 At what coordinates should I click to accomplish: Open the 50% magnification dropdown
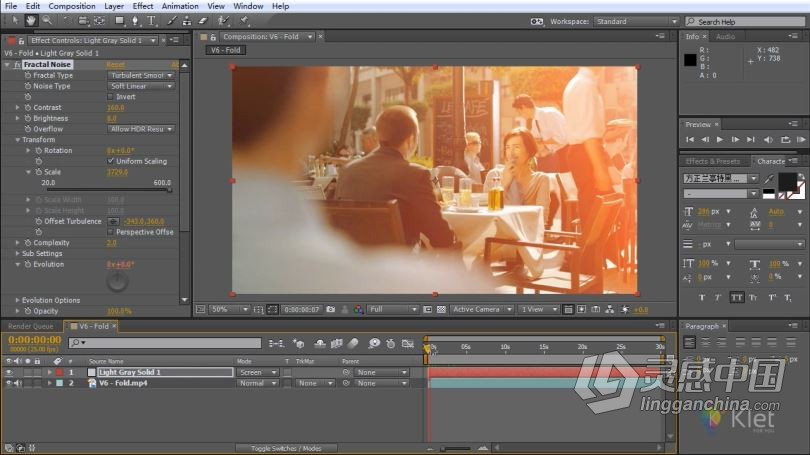click(229, 309)
